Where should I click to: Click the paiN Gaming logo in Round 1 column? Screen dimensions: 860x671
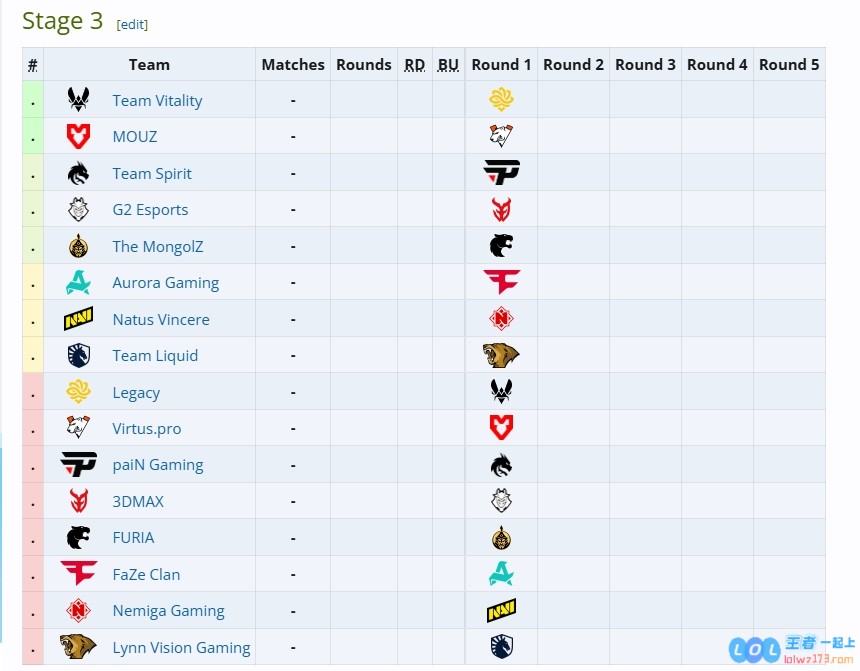[501, 173]
